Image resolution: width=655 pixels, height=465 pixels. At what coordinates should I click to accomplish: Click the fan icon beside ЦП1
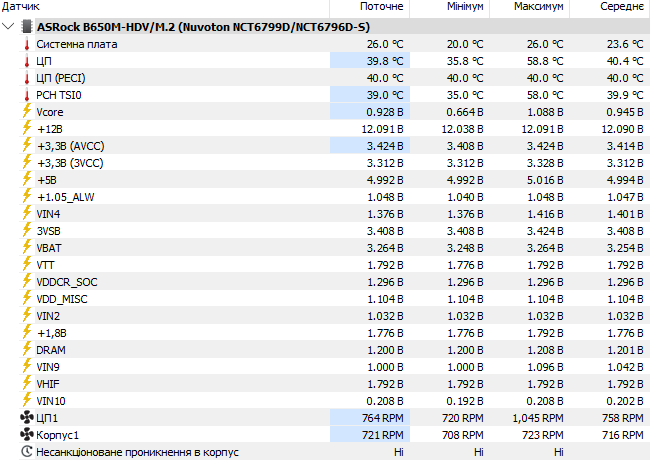pyautogui.click(x=27, y=417)
